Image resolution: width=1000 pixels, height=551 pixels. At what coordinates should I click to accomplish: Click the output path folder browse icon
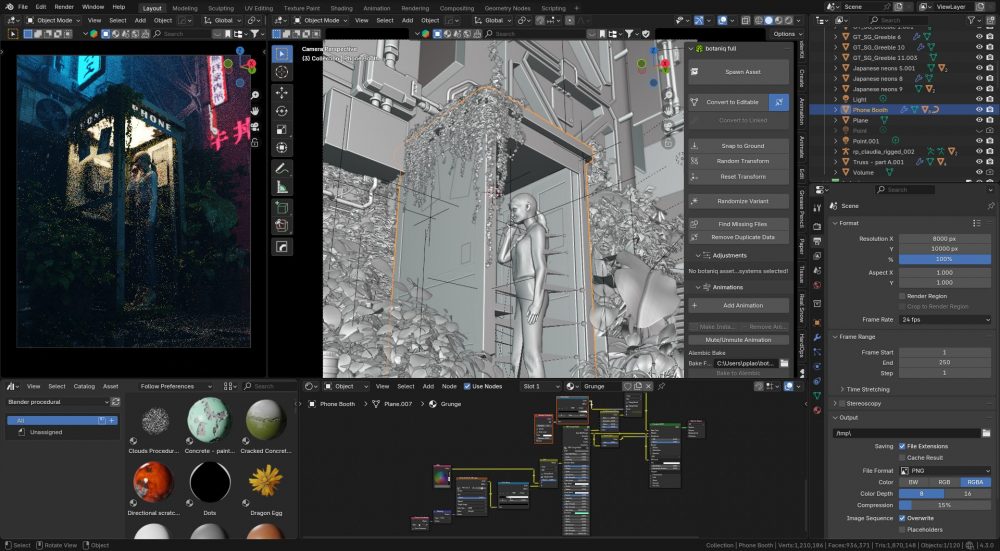coord(986,433)
